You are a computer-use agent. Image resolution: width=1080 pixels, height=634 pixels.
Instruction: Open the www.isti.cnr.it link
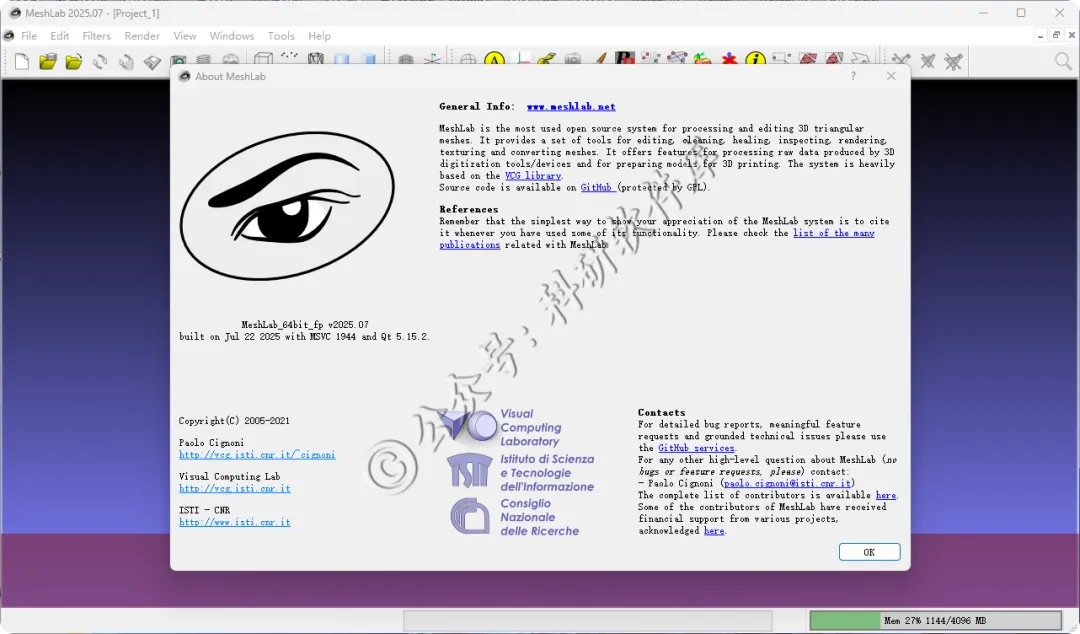click(234, 522)
